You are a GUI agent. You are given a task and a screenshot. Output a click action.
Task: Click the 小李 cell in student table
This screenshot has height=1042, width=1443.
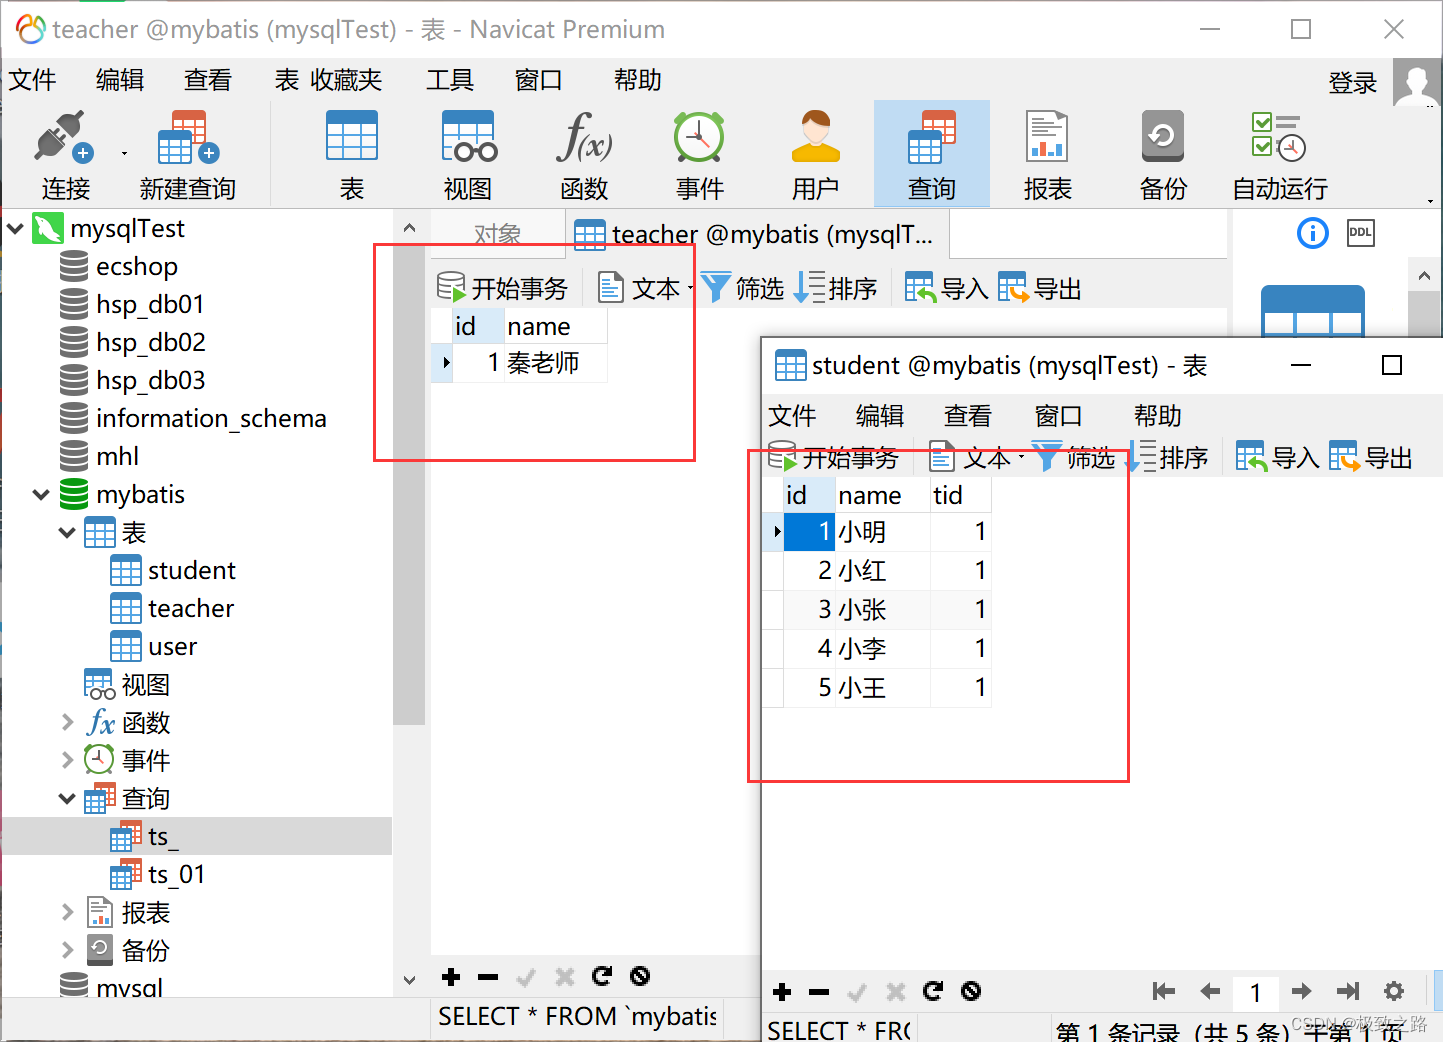[883, 649]
